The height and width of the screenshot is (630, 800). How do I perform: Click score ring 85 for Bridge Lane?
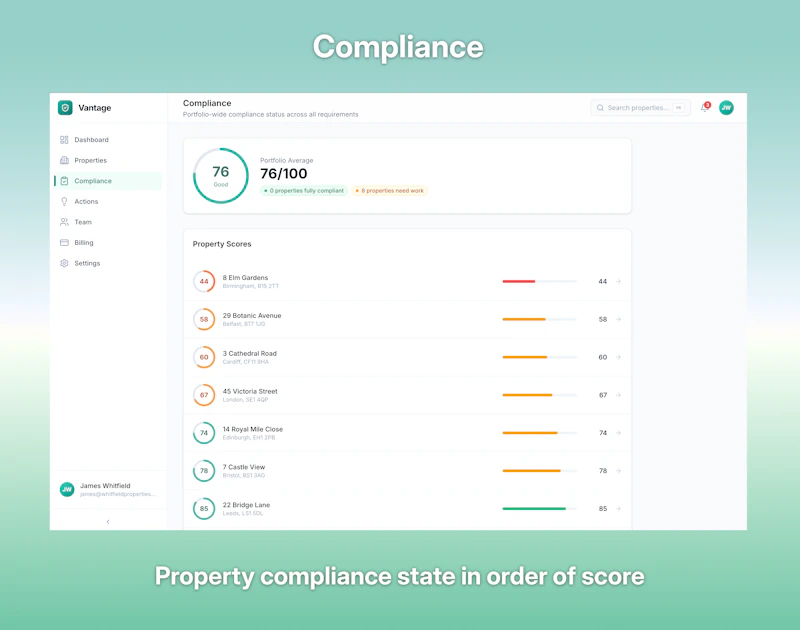click(x=204, y=509)
